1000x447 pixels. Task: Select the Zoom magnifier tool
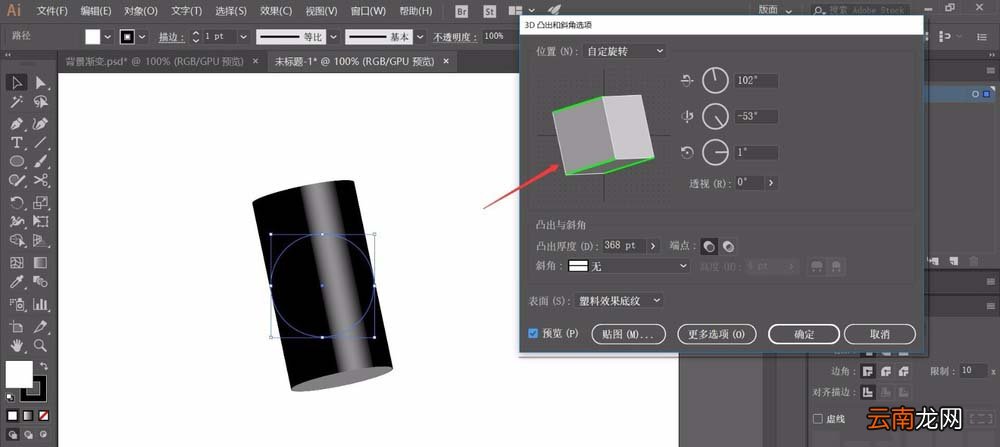pos(41,346)
